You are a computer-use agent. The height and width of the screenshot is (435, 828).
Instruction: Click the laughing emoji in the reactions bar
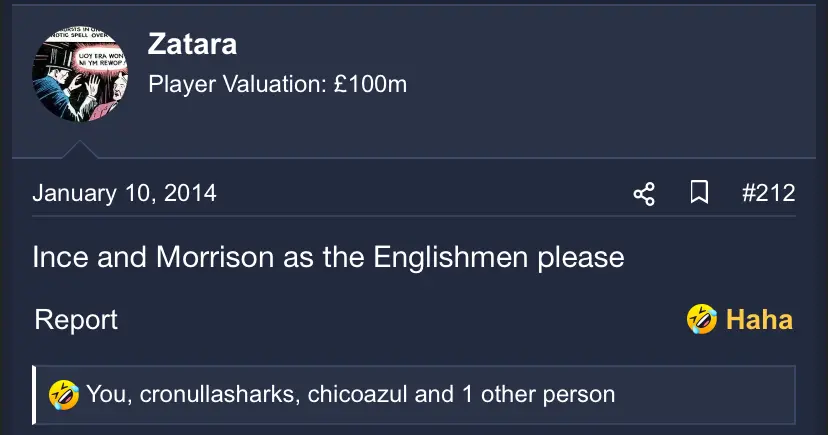(x=65, y=394)
